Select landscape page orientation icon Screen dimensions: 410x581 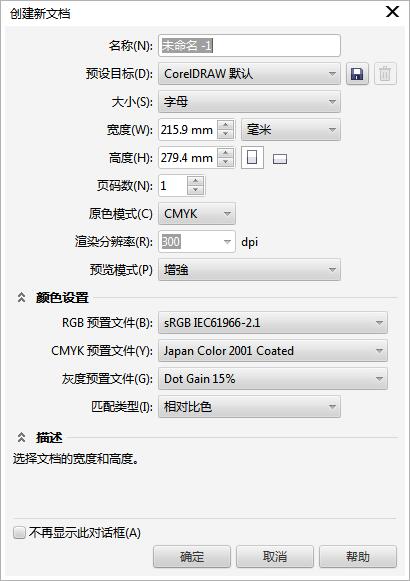(x=280, y=159)
